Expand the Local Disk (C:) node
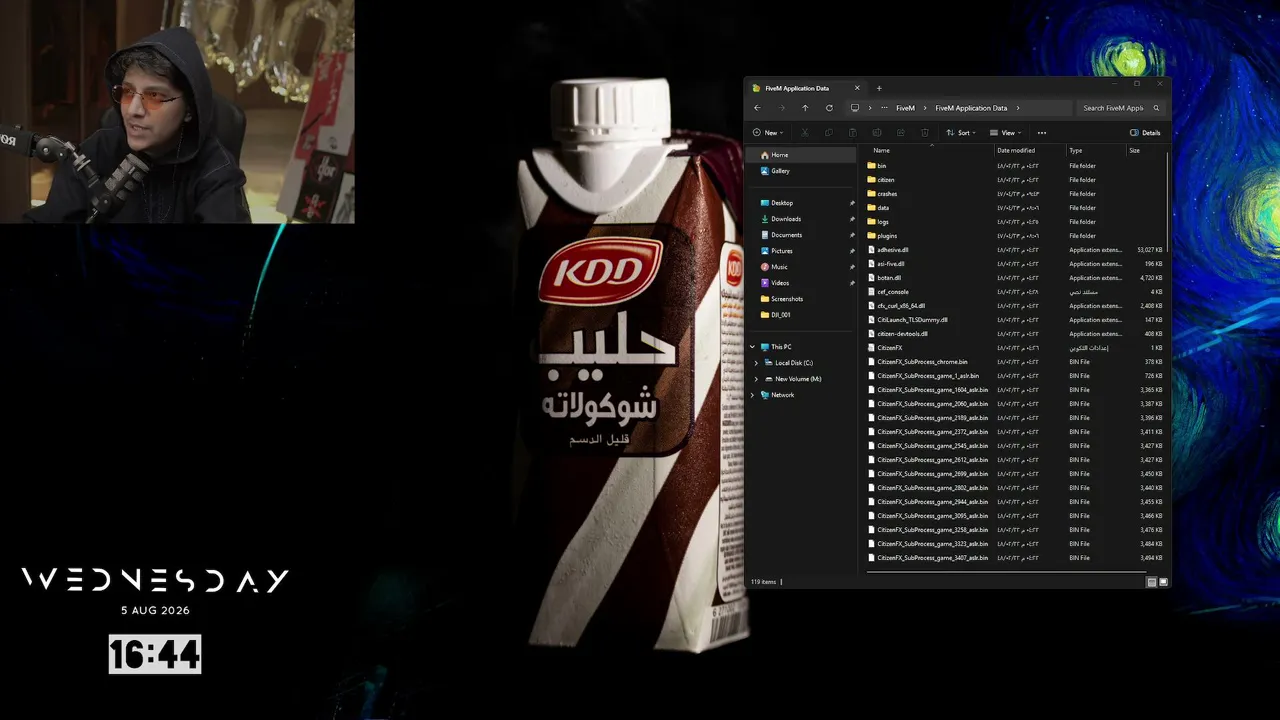1280x720 pixels. click(756, 363)
